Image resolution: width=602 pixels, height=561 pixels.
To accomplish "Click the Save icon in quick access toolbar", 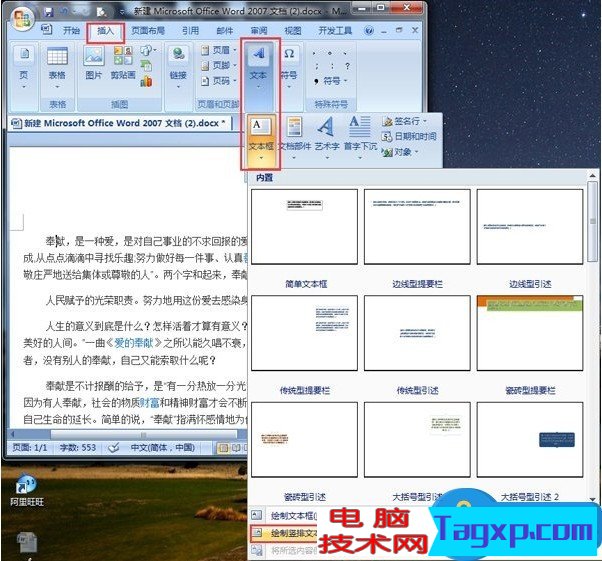I will tap(48, 12).
